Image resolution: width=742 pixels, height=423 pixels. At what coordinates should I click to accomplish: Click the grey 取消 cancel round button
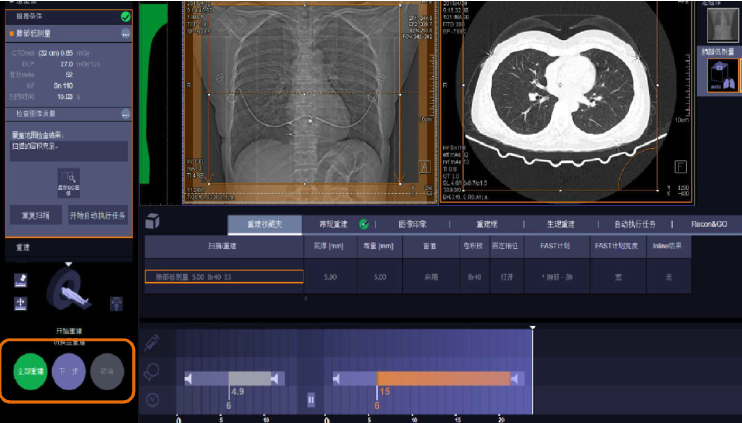tap(107, 371)
